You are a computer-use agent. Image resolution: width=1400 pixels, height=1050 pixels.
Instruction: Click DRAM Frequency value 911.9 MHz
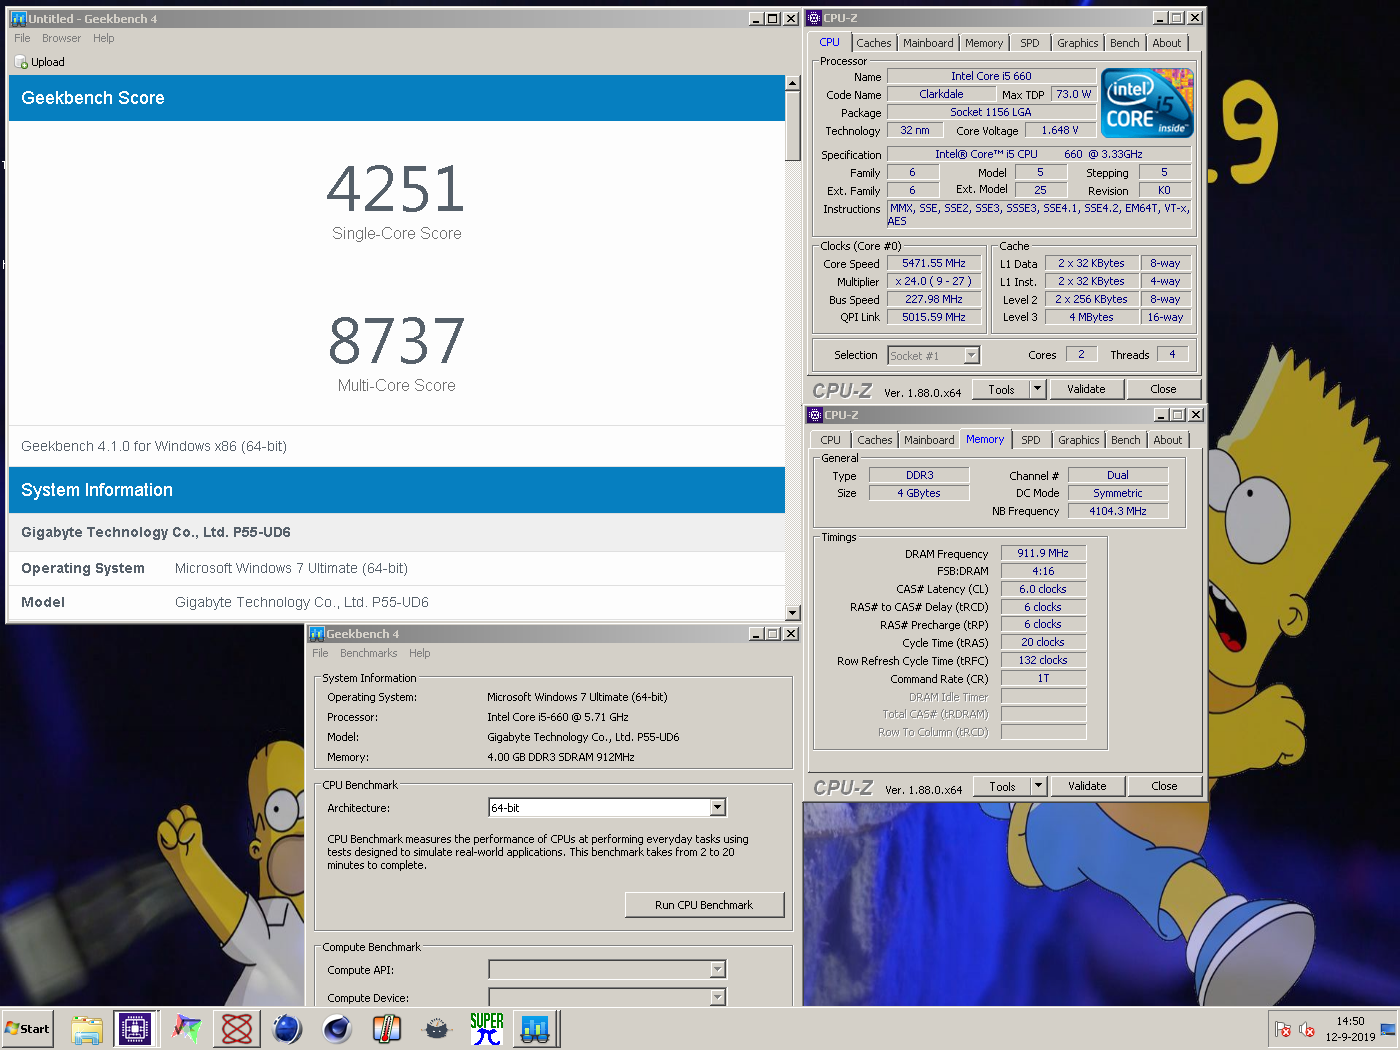(1043, 553)
